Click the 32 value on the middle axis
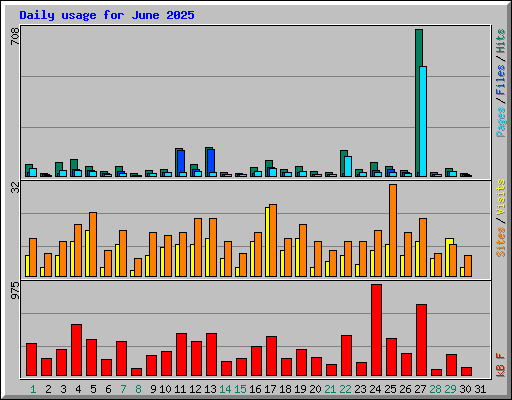 point(15,188)
